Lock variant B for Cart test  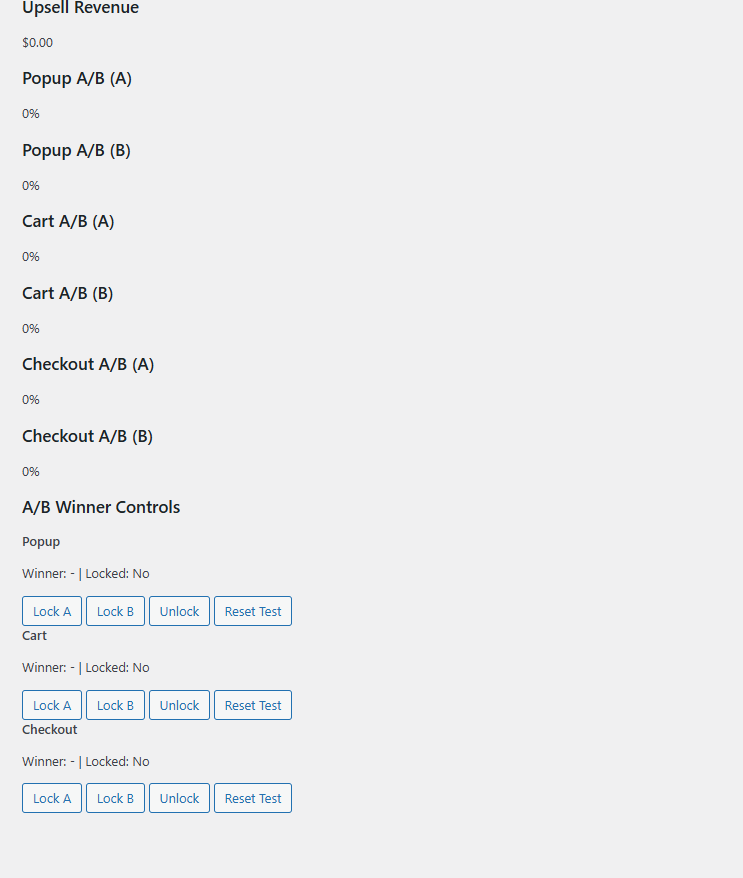115,705
